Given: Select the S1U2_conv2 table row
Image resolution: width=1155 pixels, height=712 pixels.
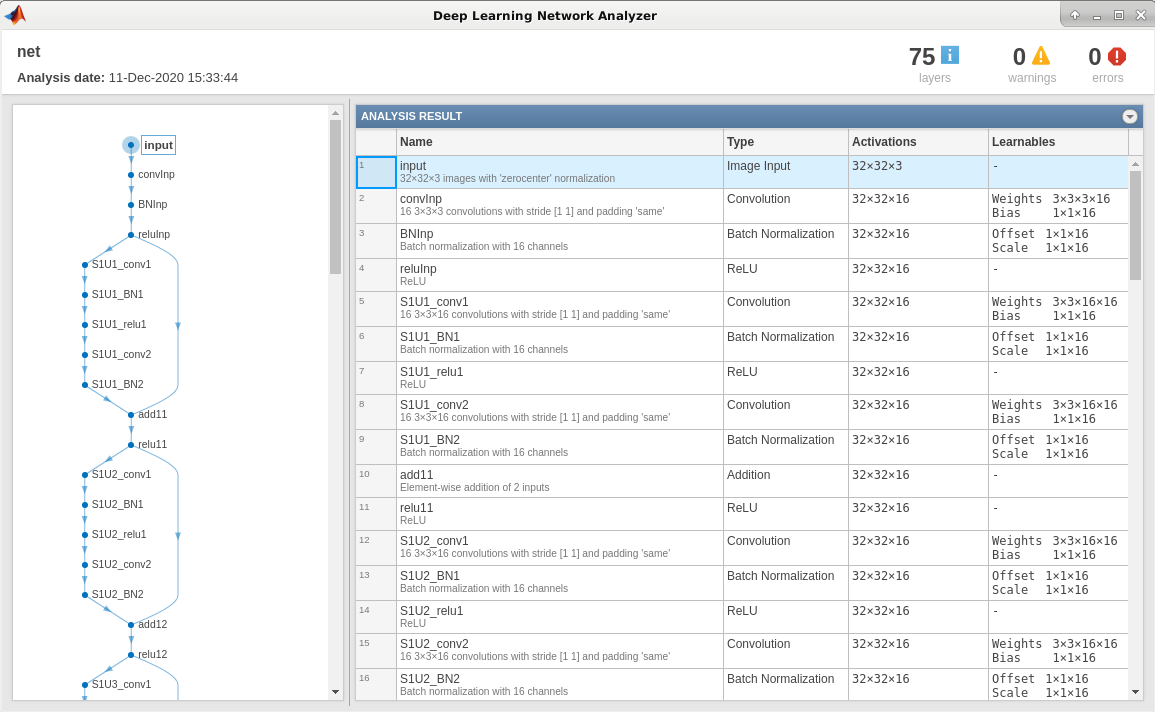Looking at the screenshot, I should pos(742,651).
